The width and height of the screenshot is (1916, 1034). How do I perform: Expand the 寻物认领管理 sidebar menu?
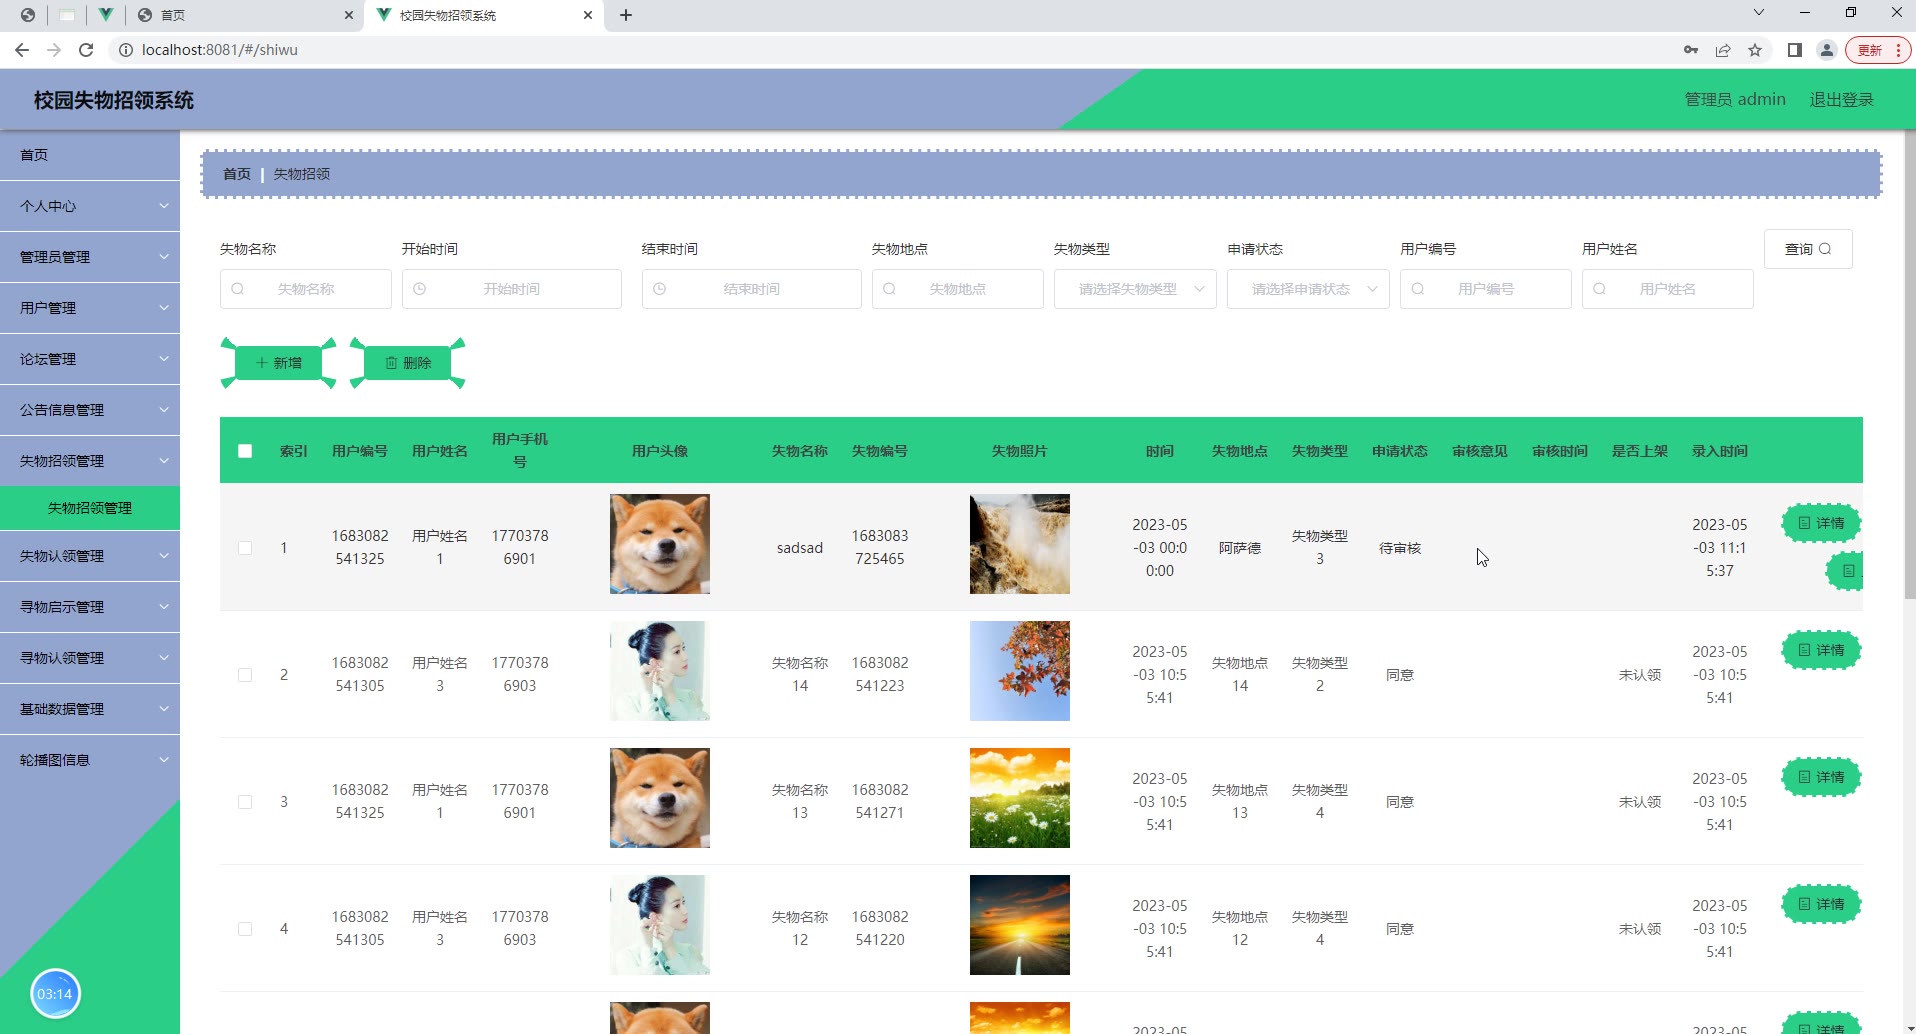(x=90, y=658)
